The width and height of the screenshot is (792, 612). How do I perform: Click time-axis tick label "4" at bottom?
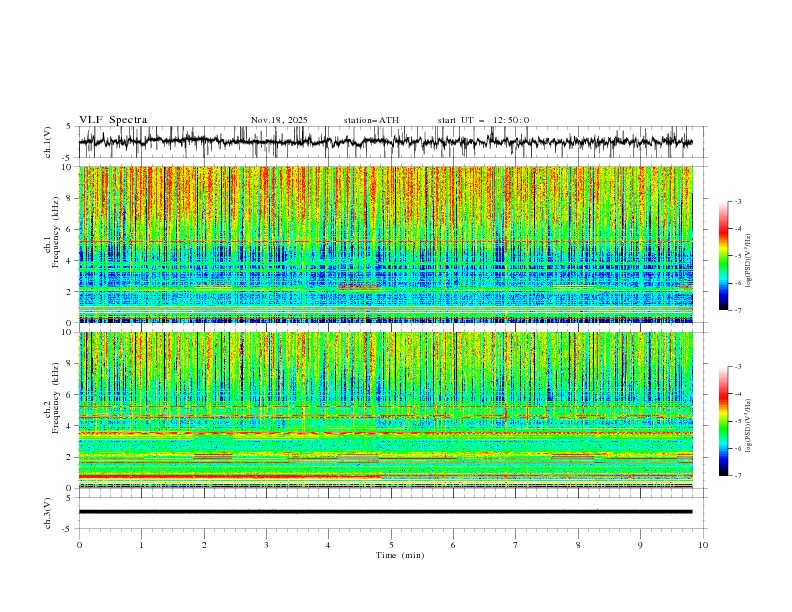pos(329,545)
